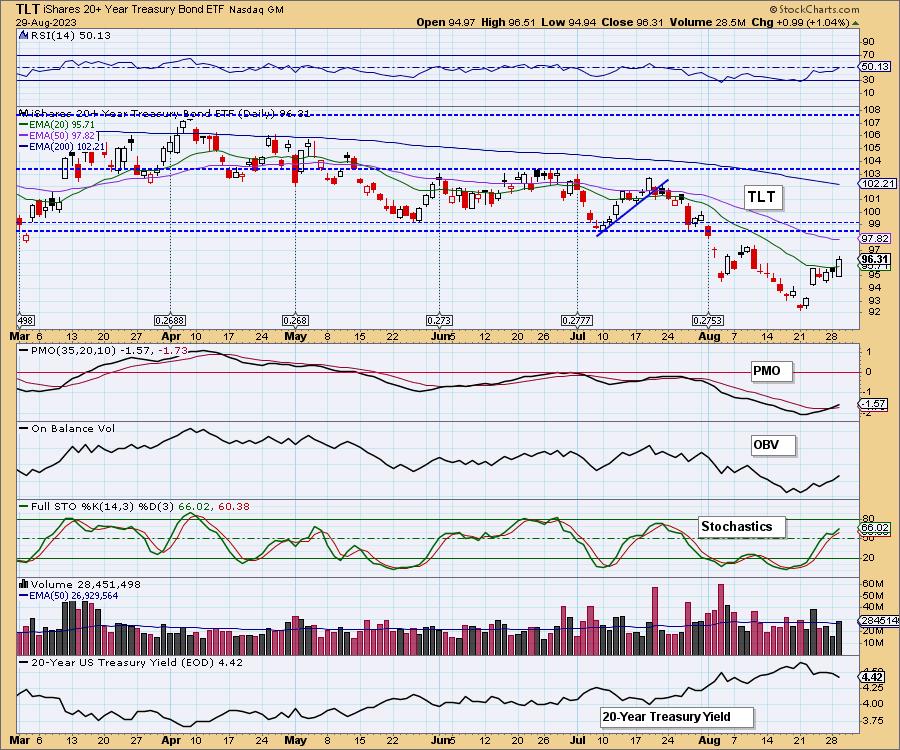Click the TLT ticker symbol in header

point(28,9)
